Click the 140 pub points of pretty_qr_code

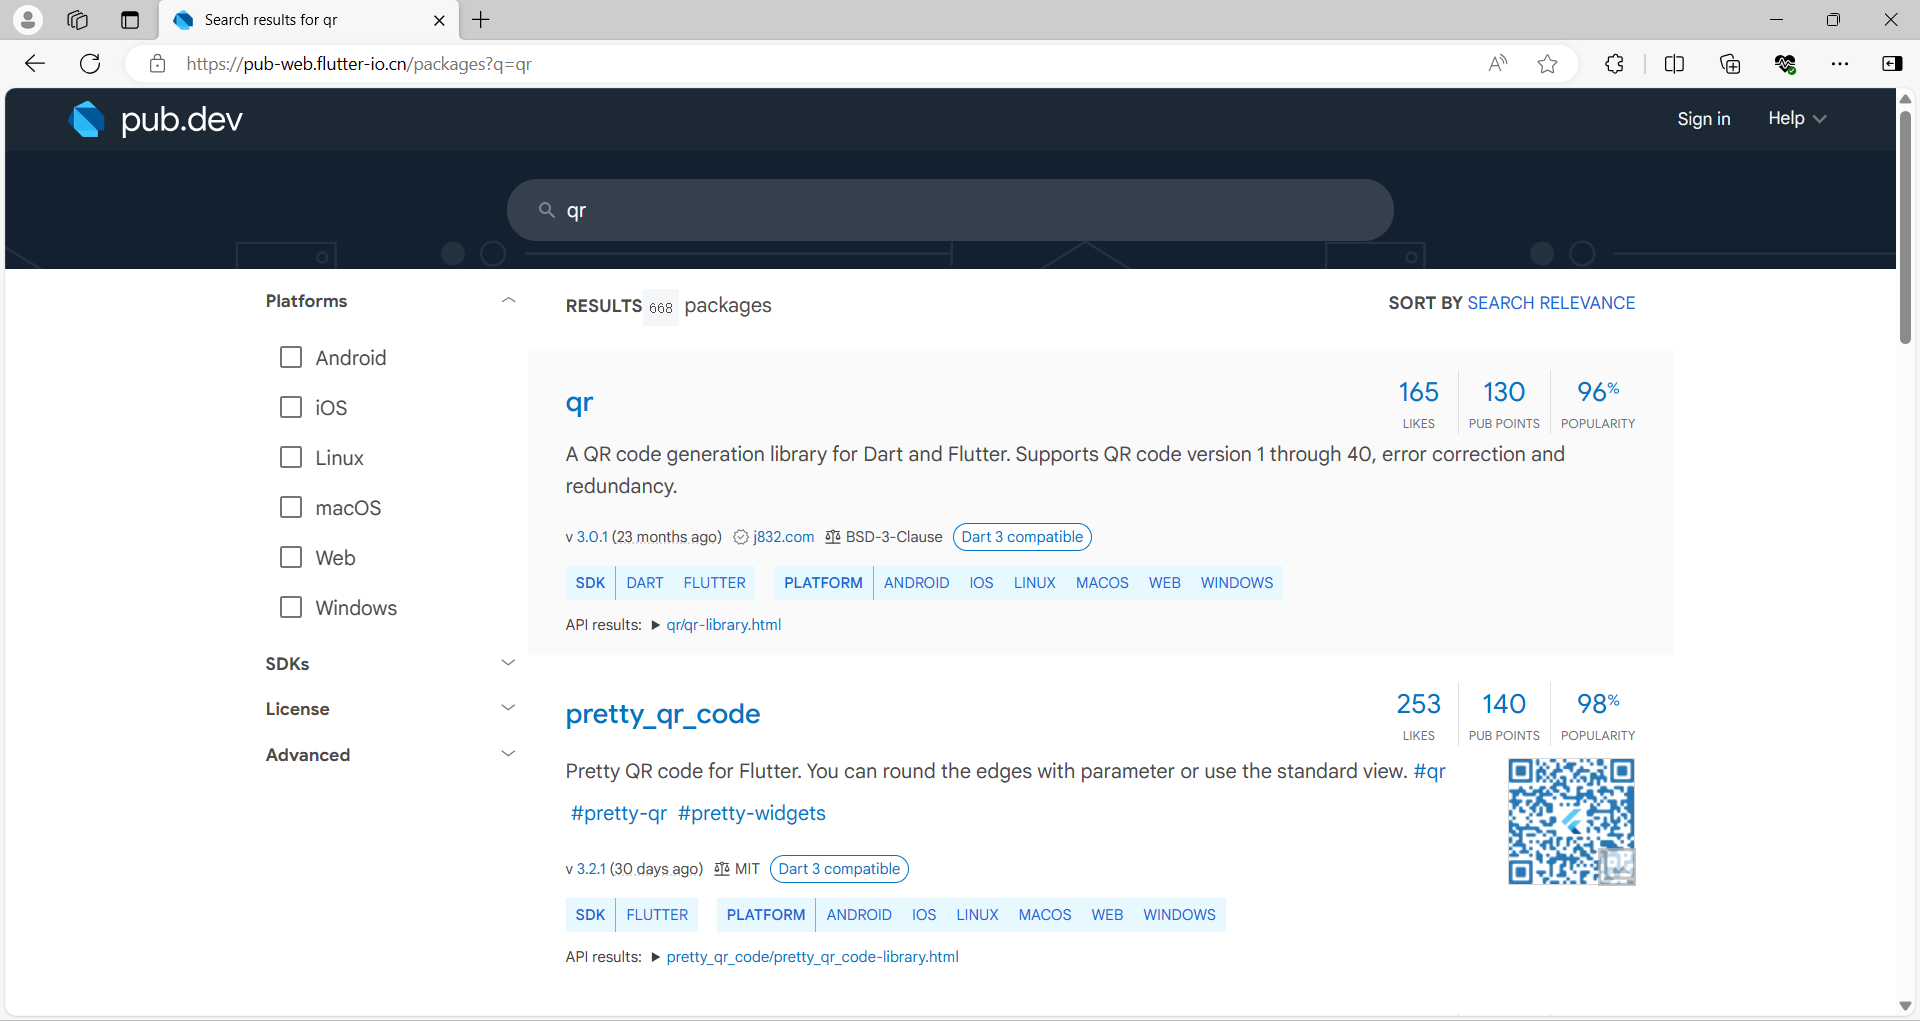pyautogui.click(x=1504, y=715)
